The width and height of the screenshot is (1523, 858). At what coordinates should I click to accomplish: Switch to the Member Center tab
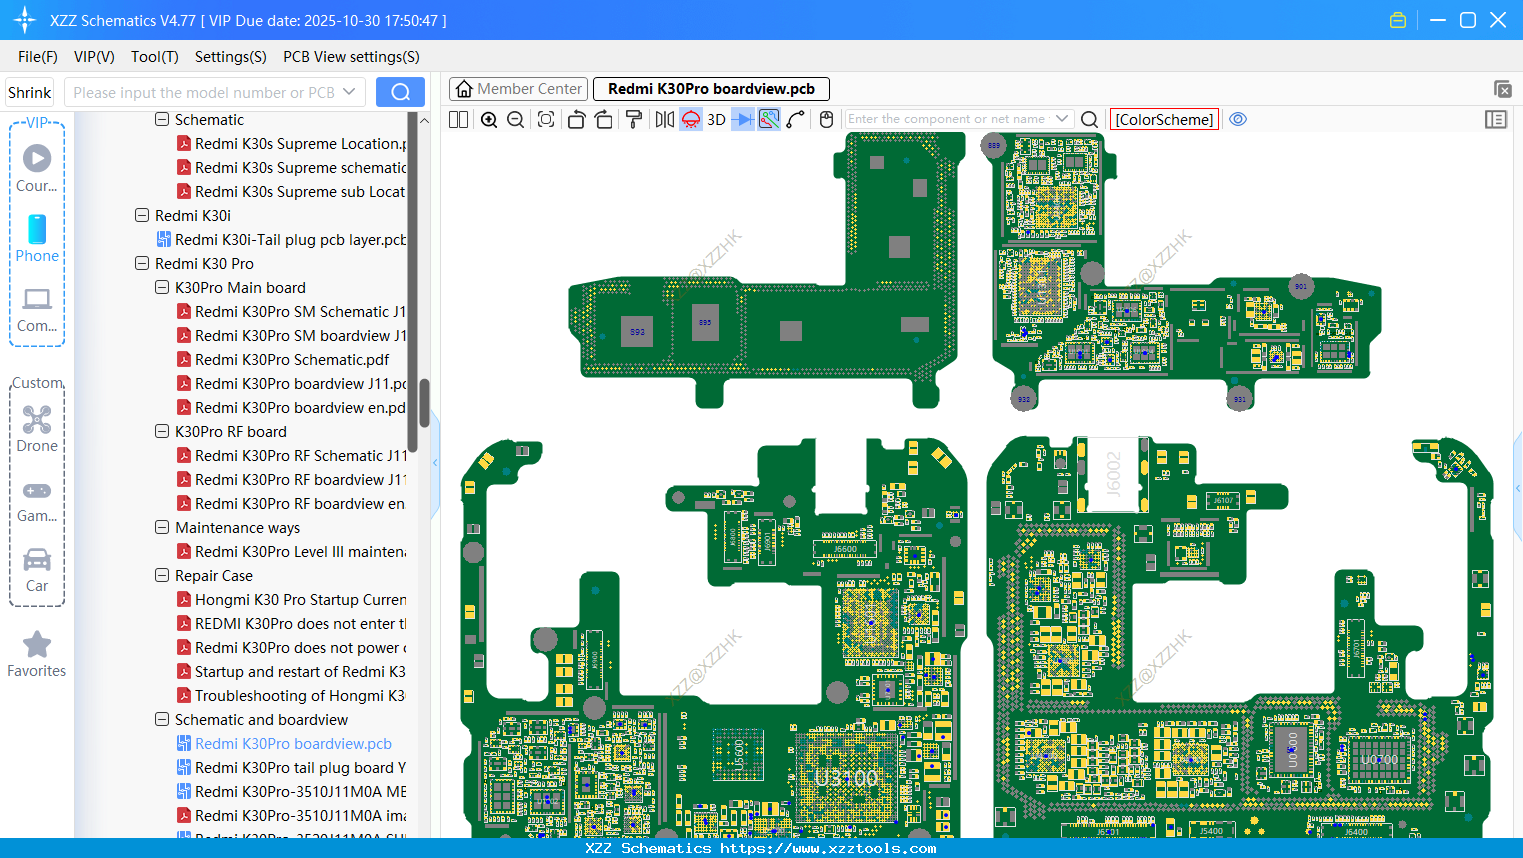coord(519,89)
